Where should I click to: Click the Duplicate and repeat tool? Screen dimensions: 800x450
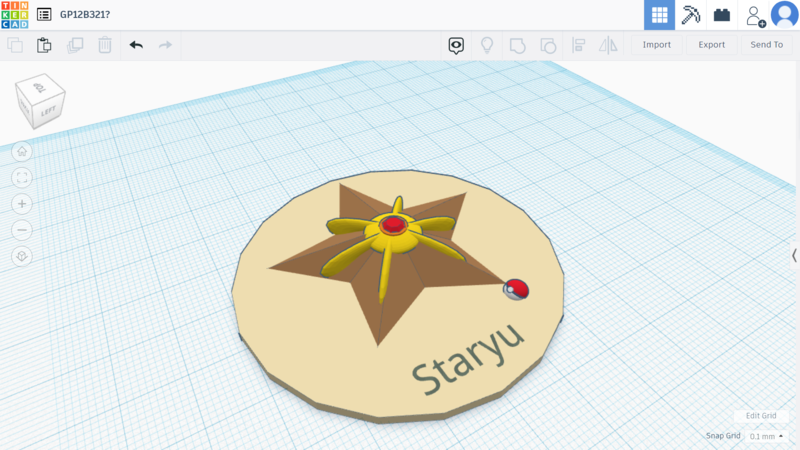click(75, 45)
